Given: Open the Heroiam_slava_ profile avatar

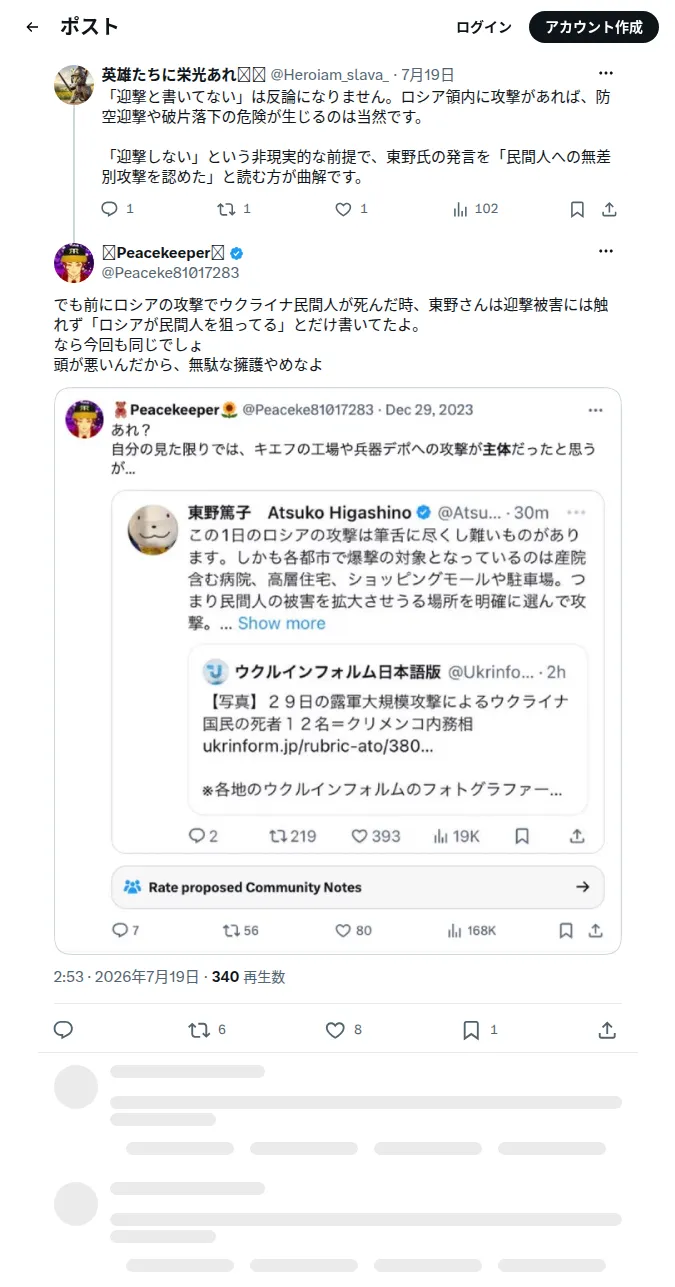Looking at the screenshot, I should tap(74, 85).
